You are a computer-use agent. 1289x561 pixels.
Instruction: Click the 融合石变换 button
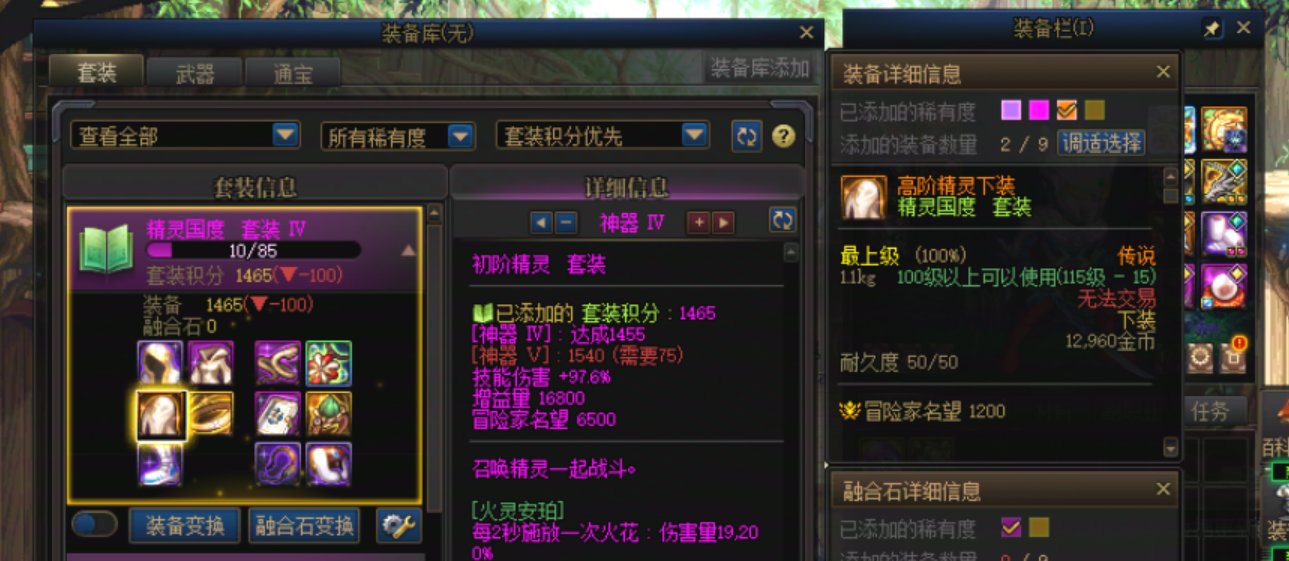[304, 525]
